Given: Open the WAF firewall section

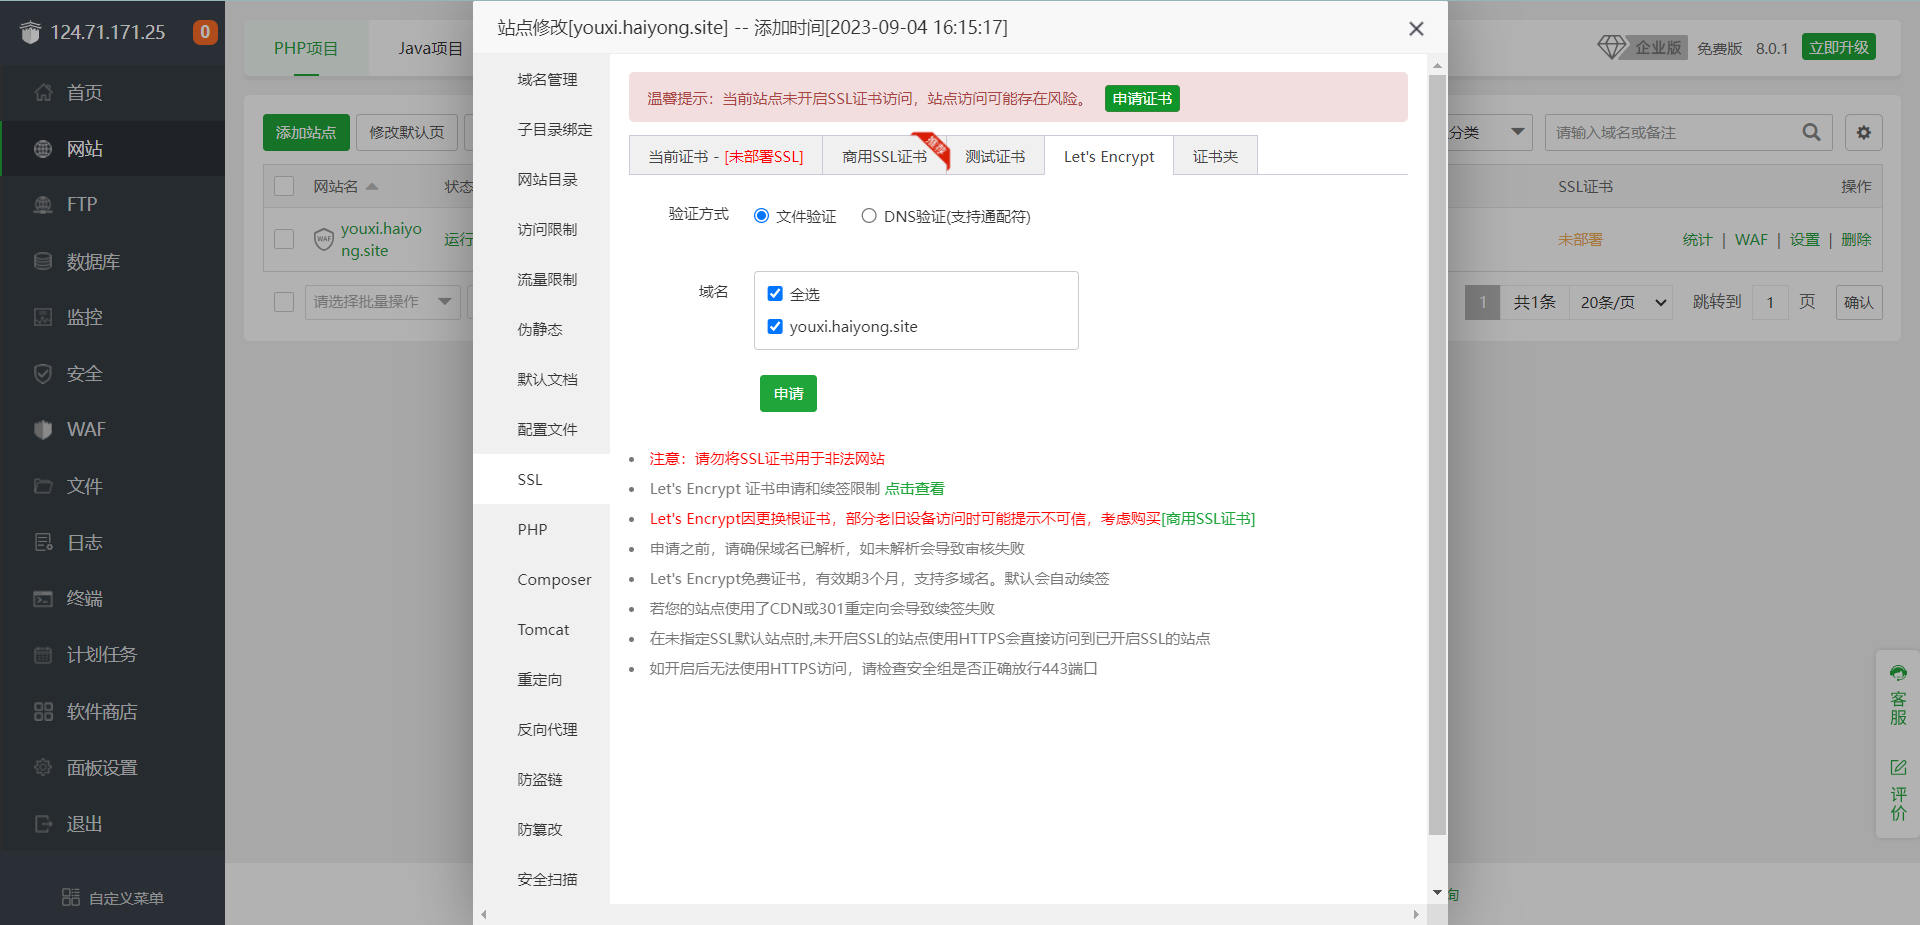Looking at the screenshot, I should [85, 429].
